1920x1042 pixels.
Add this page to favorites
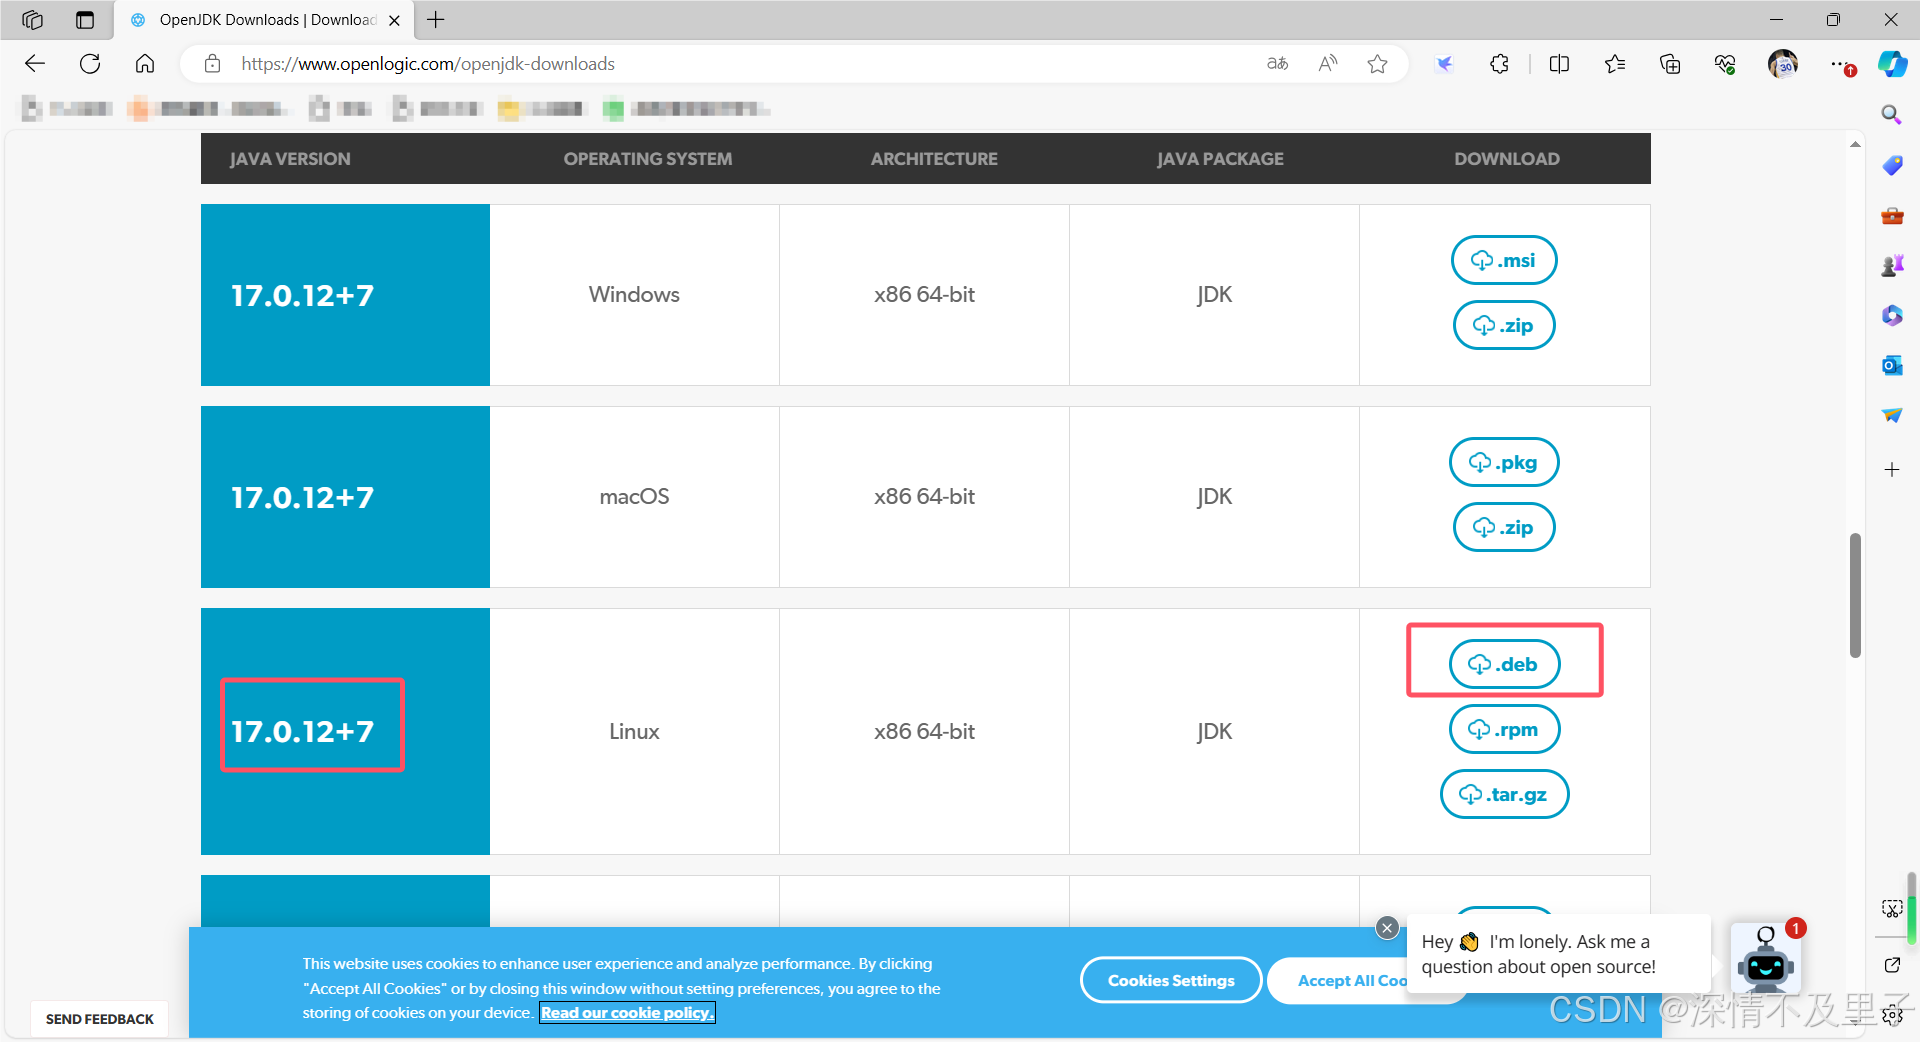[x=1378, y=64]
